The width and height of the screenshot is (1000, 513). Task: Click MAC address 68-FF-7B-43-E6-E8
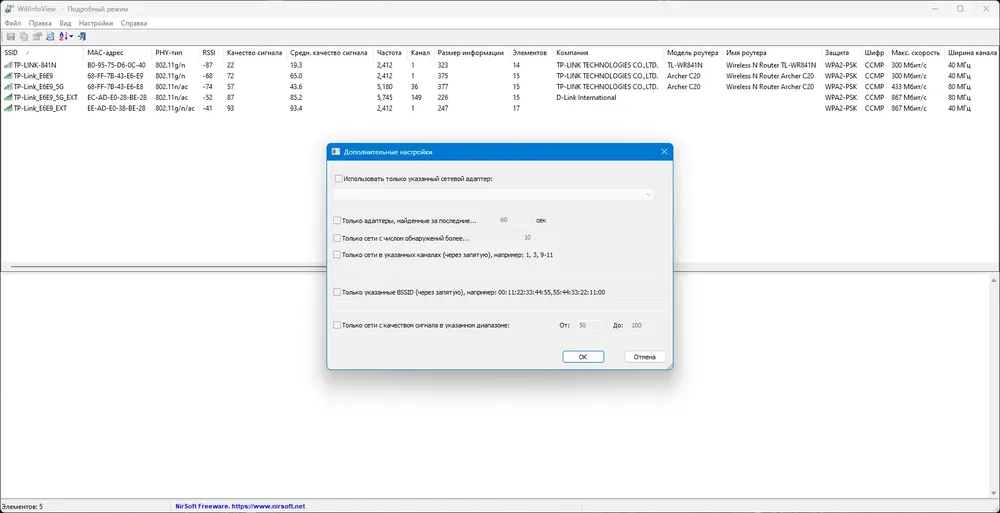coord(116,87)
